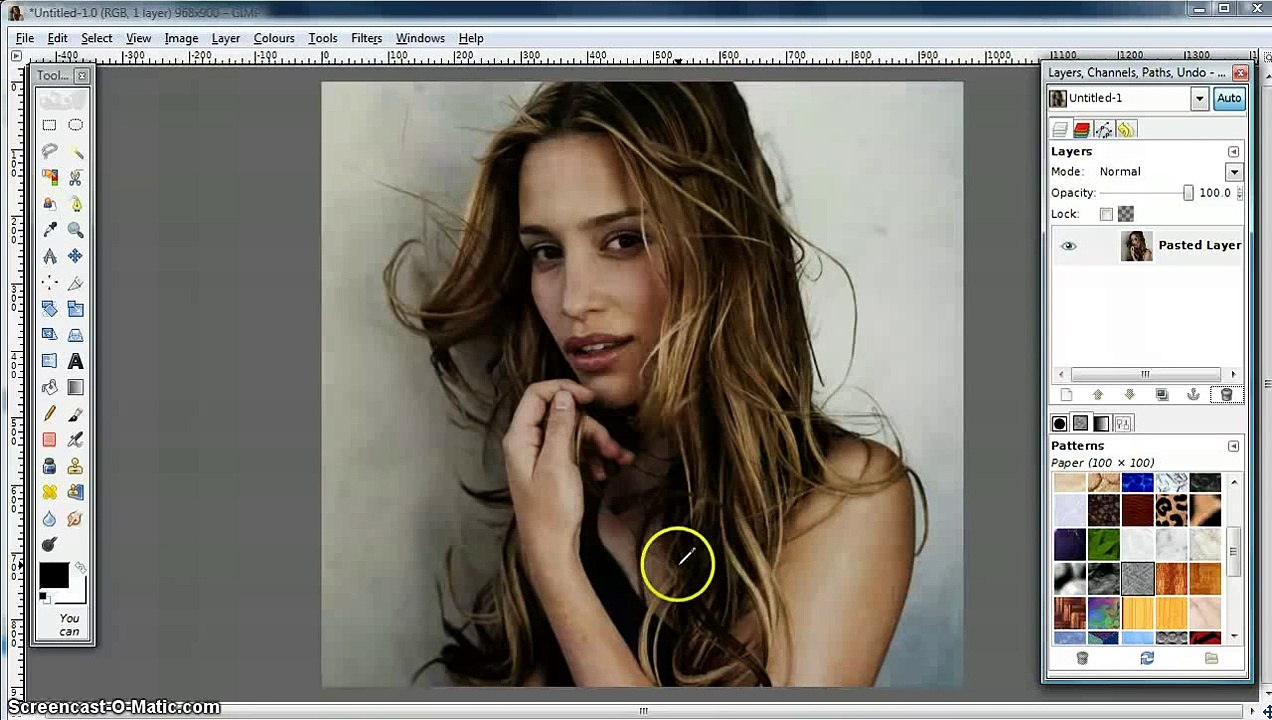
Task: Enable the lock pixels checkbox
Action: pos(1106,214)
